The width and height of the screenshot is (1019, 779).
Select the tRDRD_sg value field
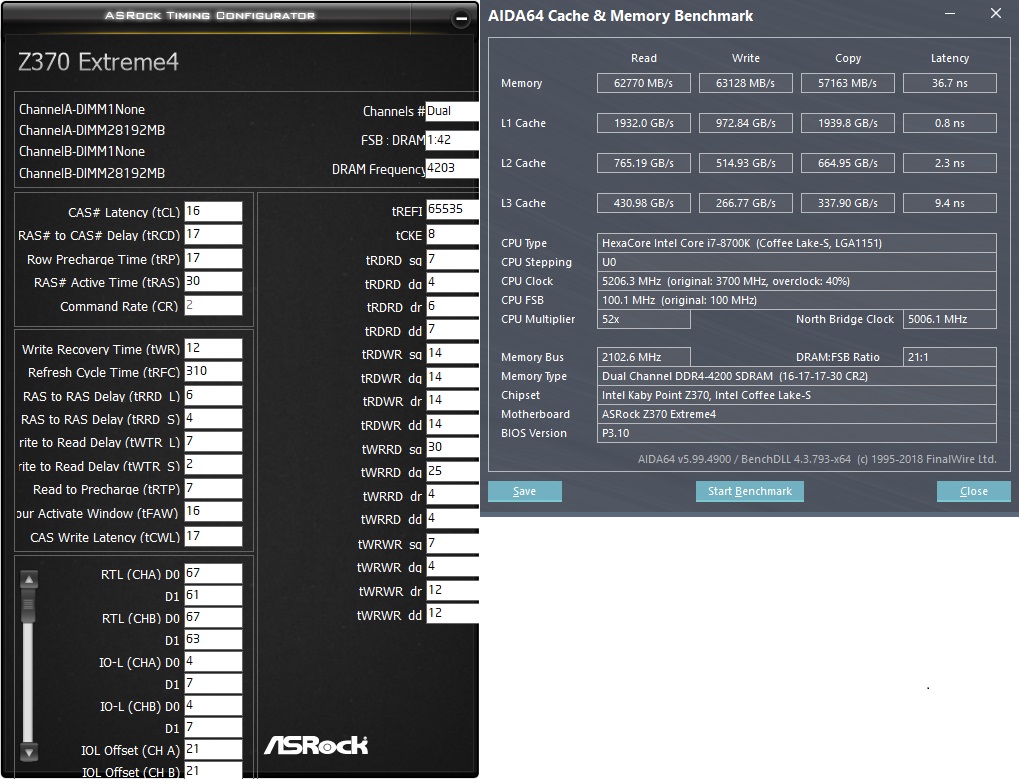[x=452, y=260]
